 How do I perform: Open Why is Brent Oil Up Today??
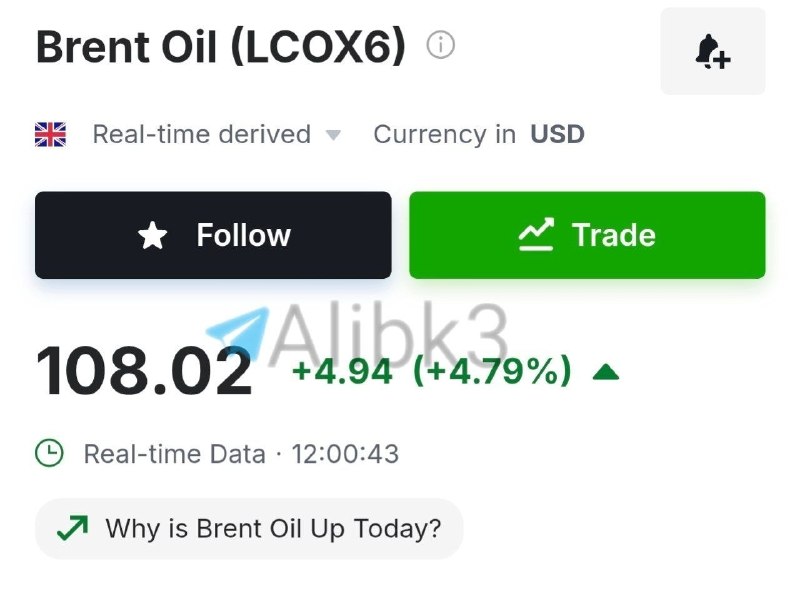tap(249, 529)
